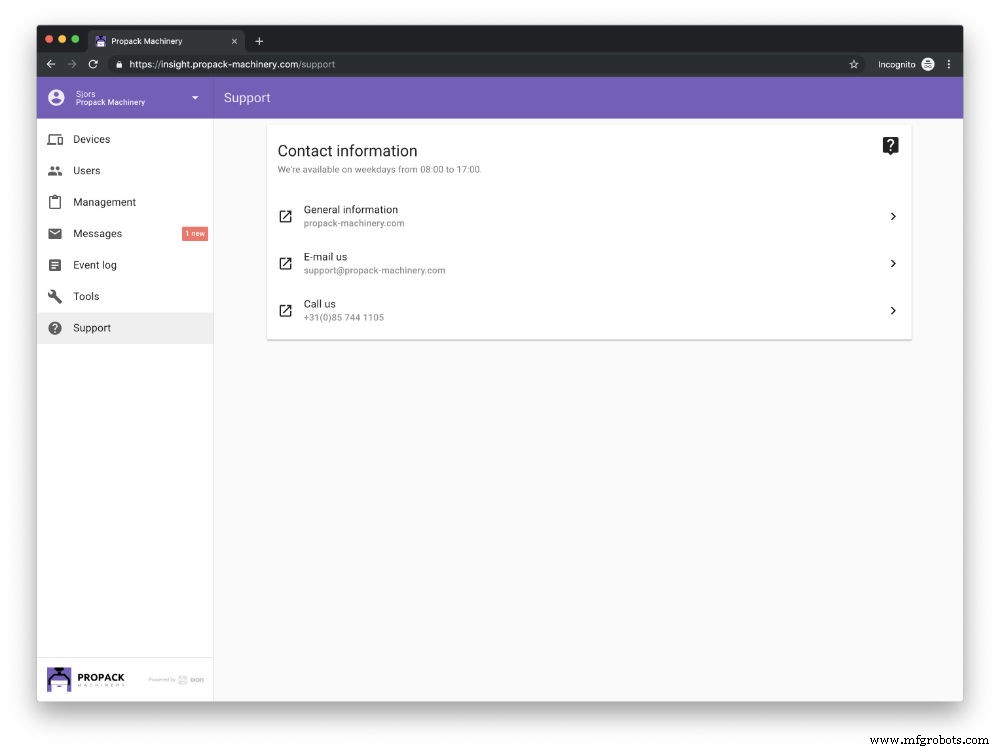Click the browser address bar URL

232,64
